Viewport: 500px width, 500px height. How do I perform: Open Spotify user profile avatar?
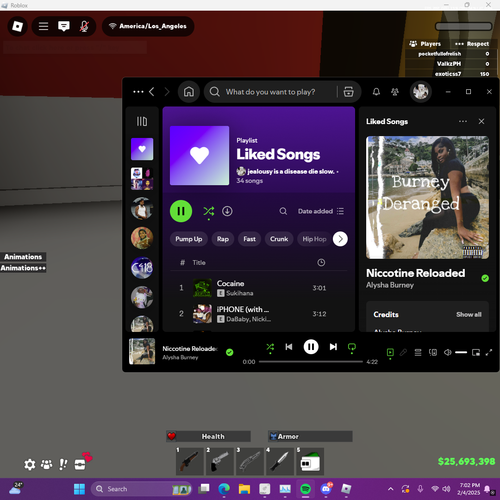(421, 91)
